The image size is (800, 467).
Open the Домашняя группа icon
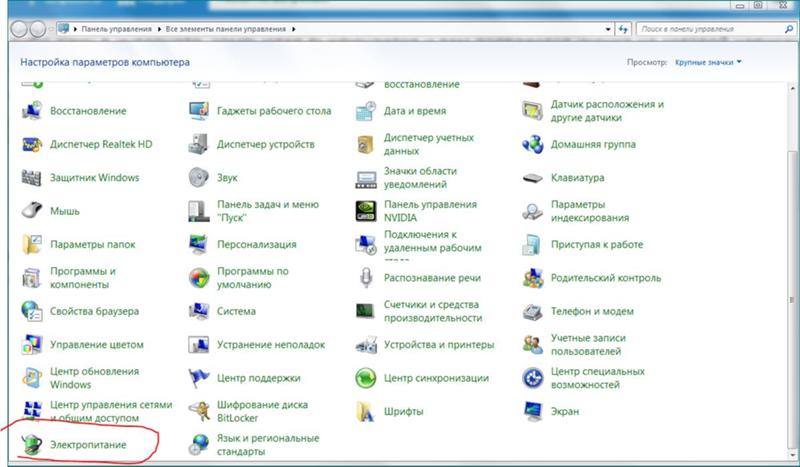[x=533, y=144]
